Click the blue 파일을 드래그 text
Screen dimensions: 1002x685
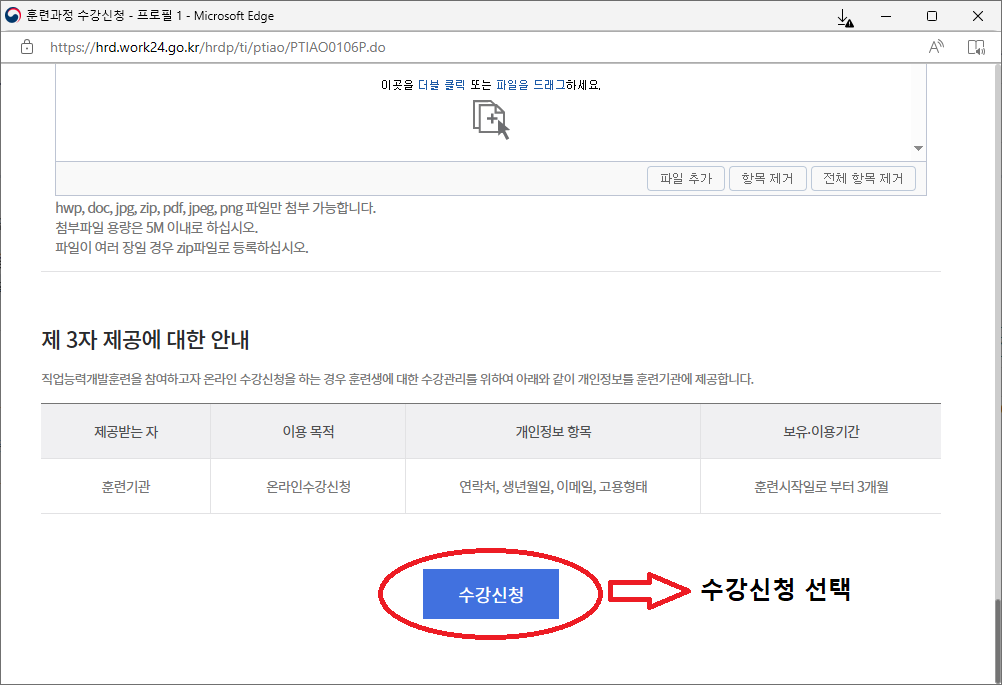(530, 85)
